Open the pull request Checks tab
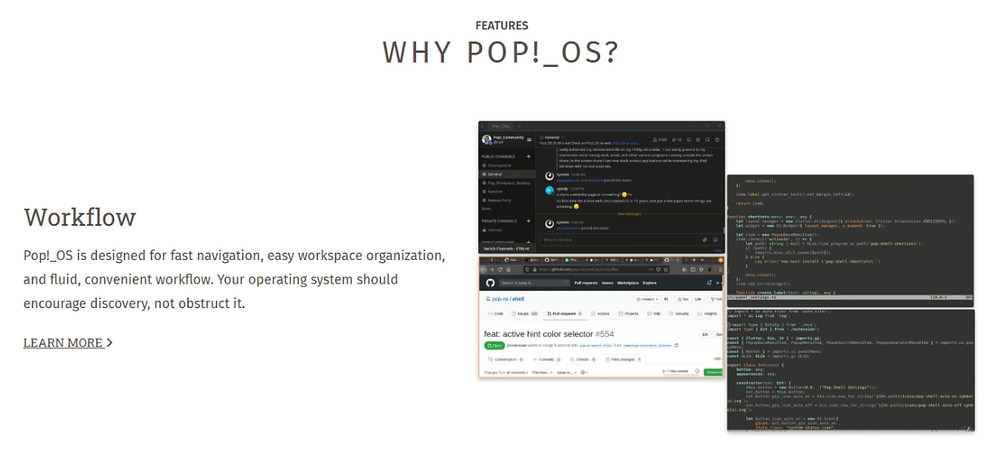The height and width of the screenshot is (454, 1000). pyautogui.click(x=582, y=360)
